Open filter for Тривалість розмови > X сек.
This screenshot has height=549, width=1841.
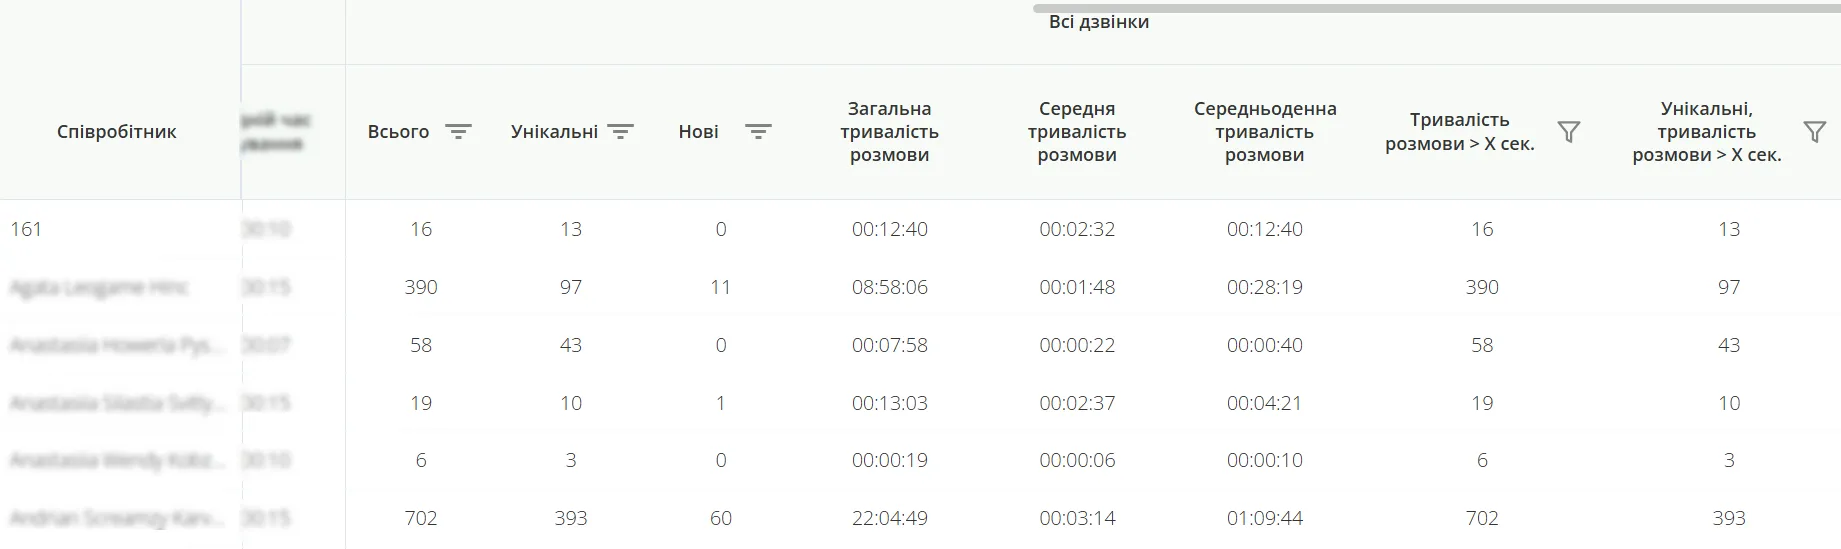[x=1569, y=132]
